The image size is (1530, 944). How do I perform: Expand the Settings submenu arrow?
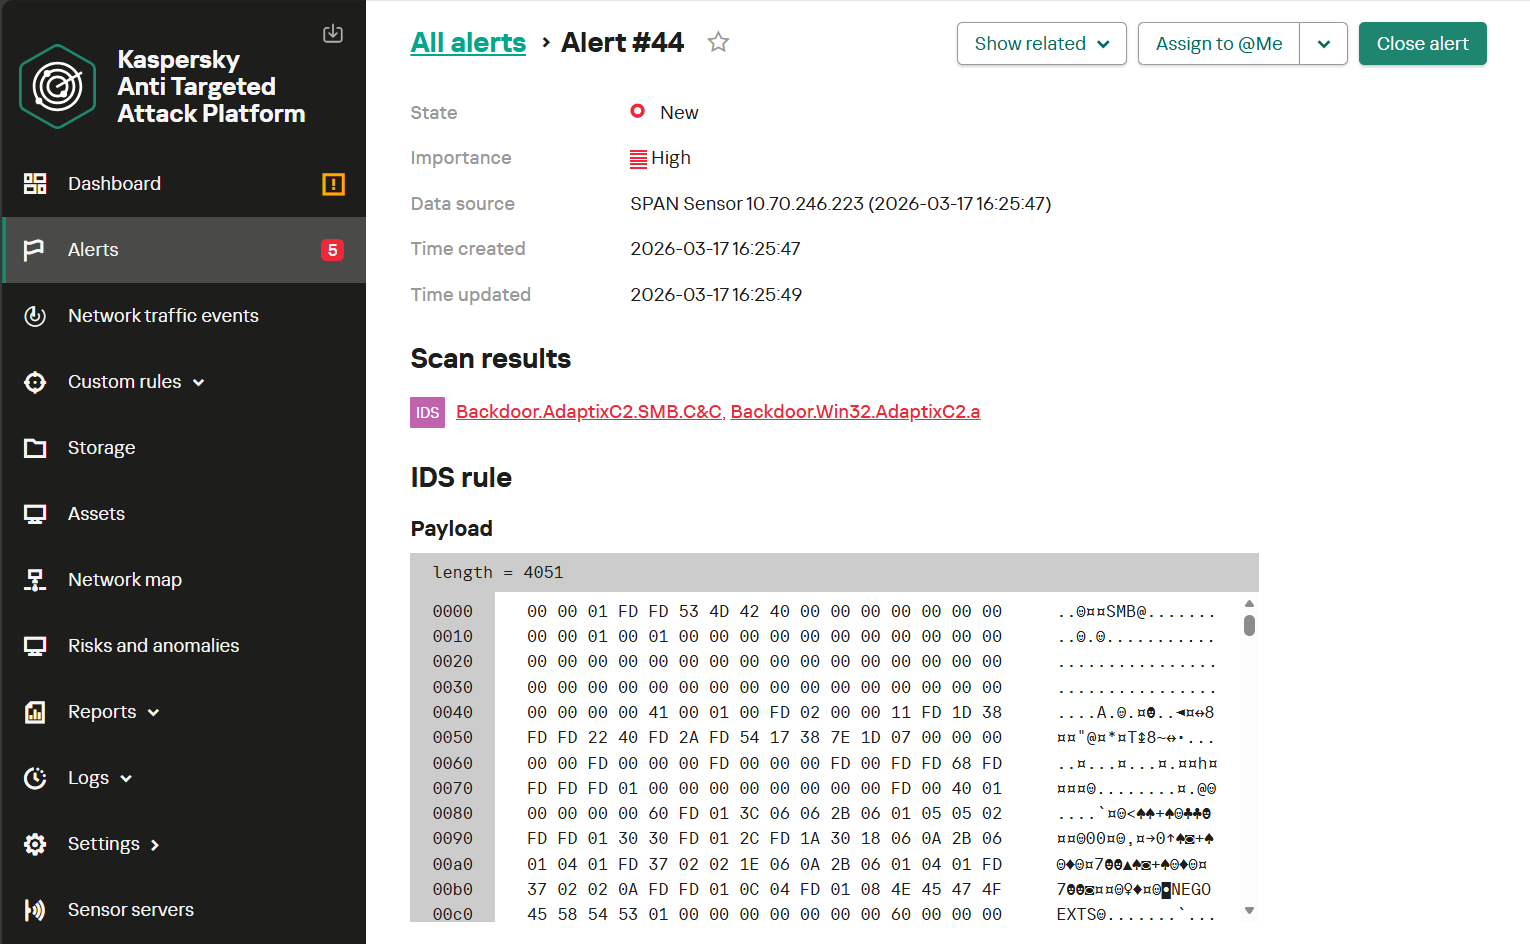[155, 845]
